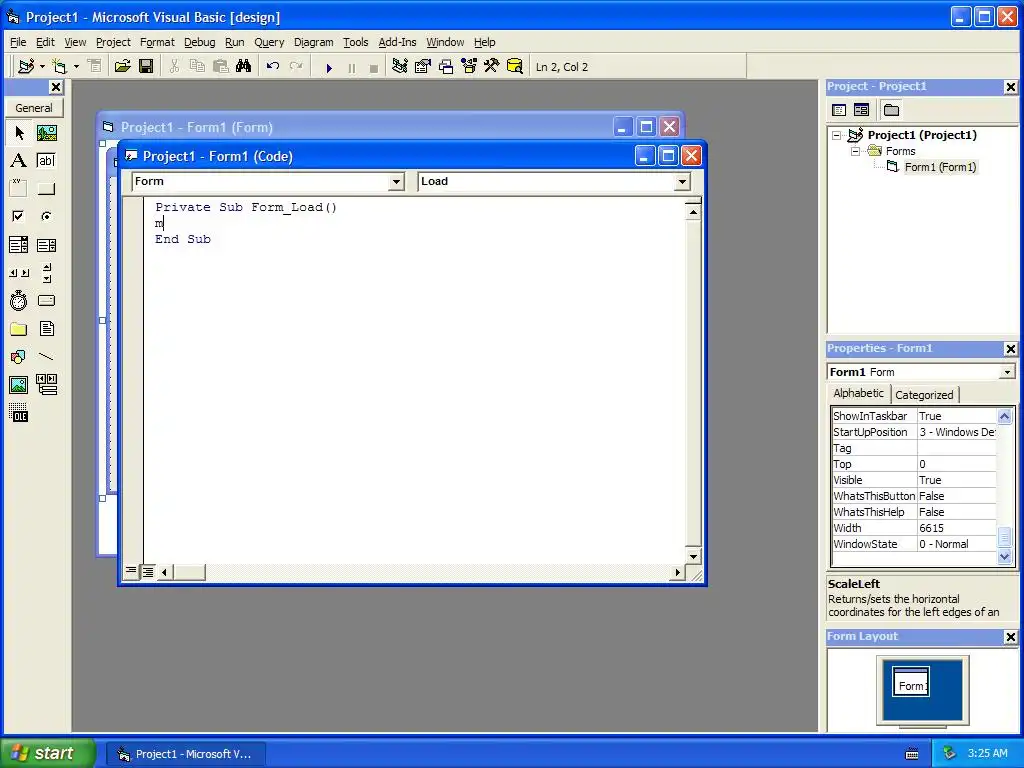Click Procedure View button in code window

(x=131, y=572)
